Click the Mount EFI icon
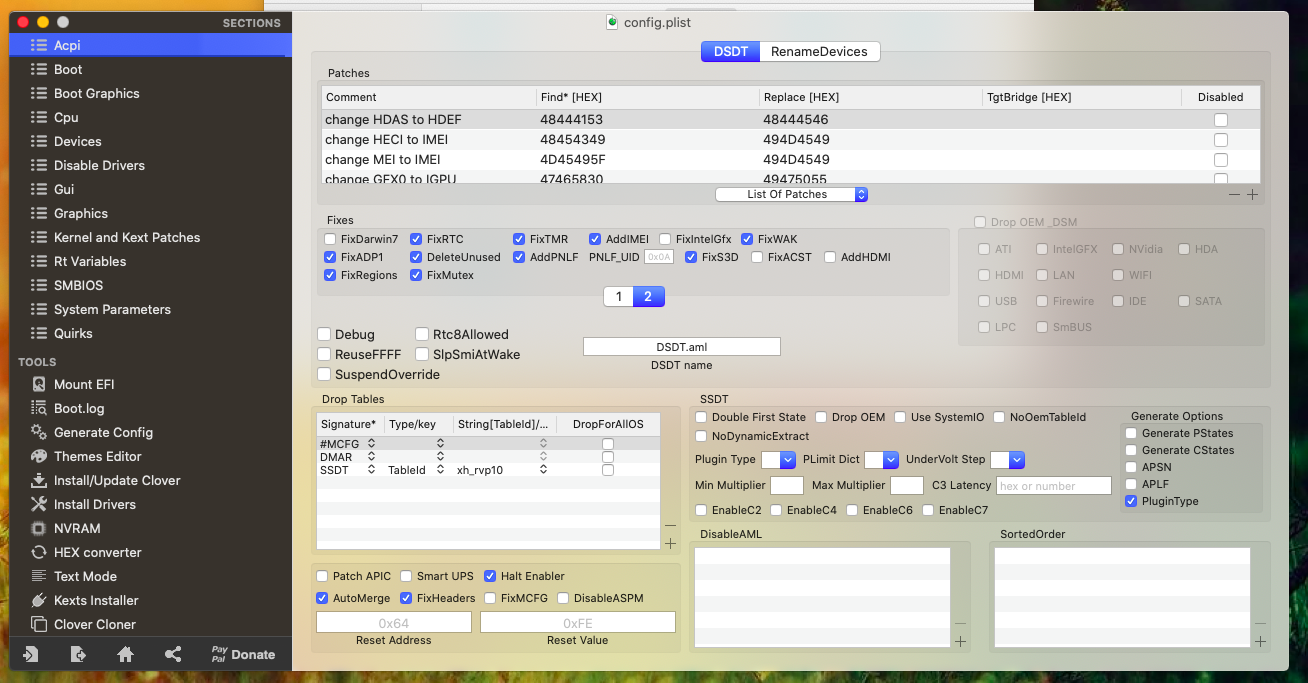The height and width of the screenshot is (683, 1308). (x=39, y=384)
